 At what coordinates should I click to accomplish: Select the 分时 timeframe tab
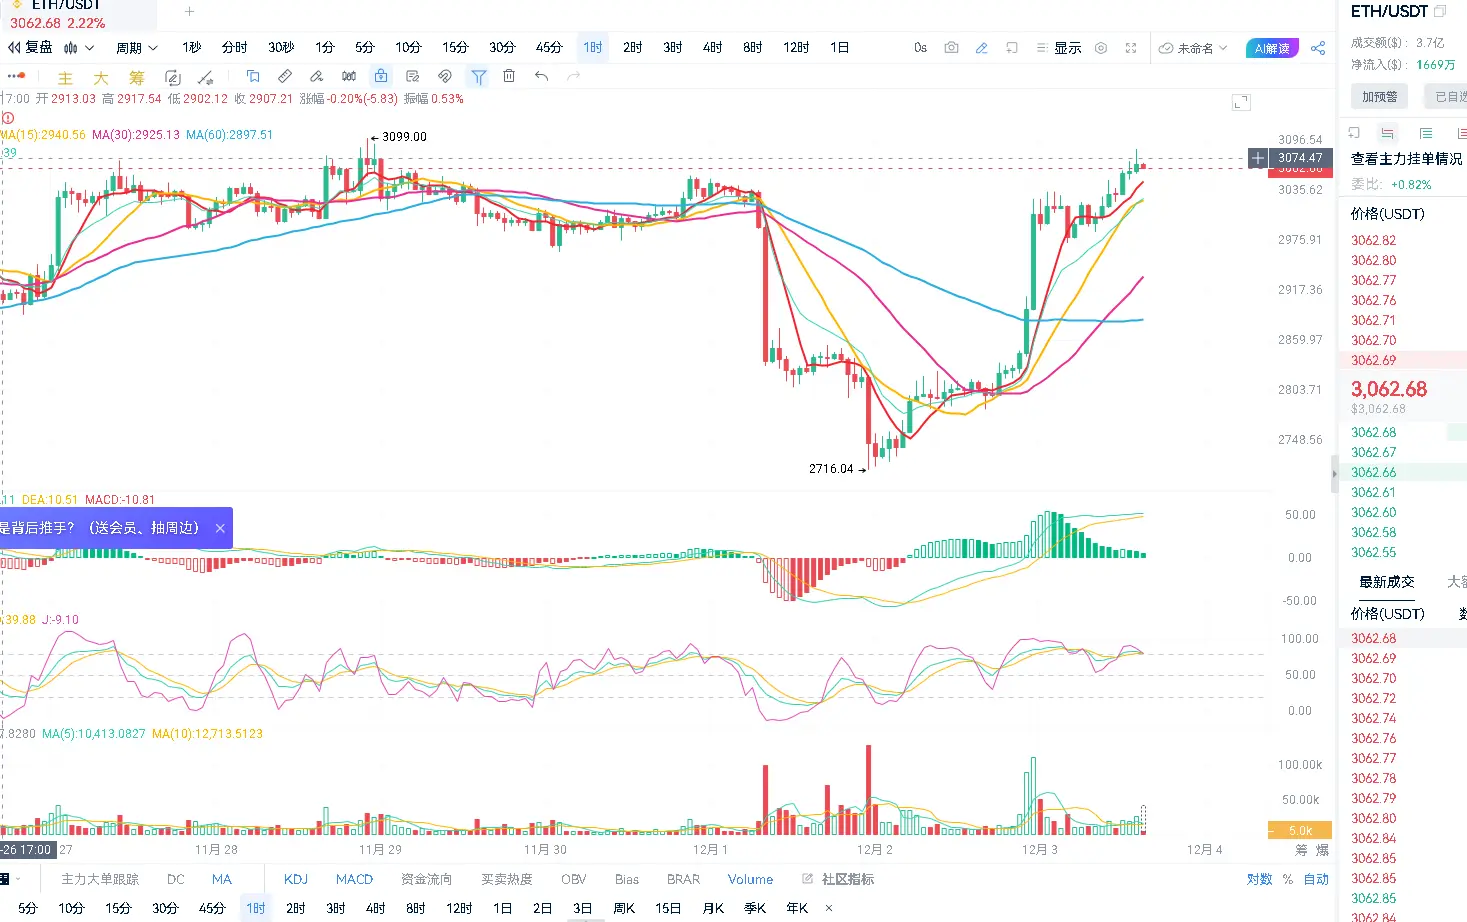point(235,47)
